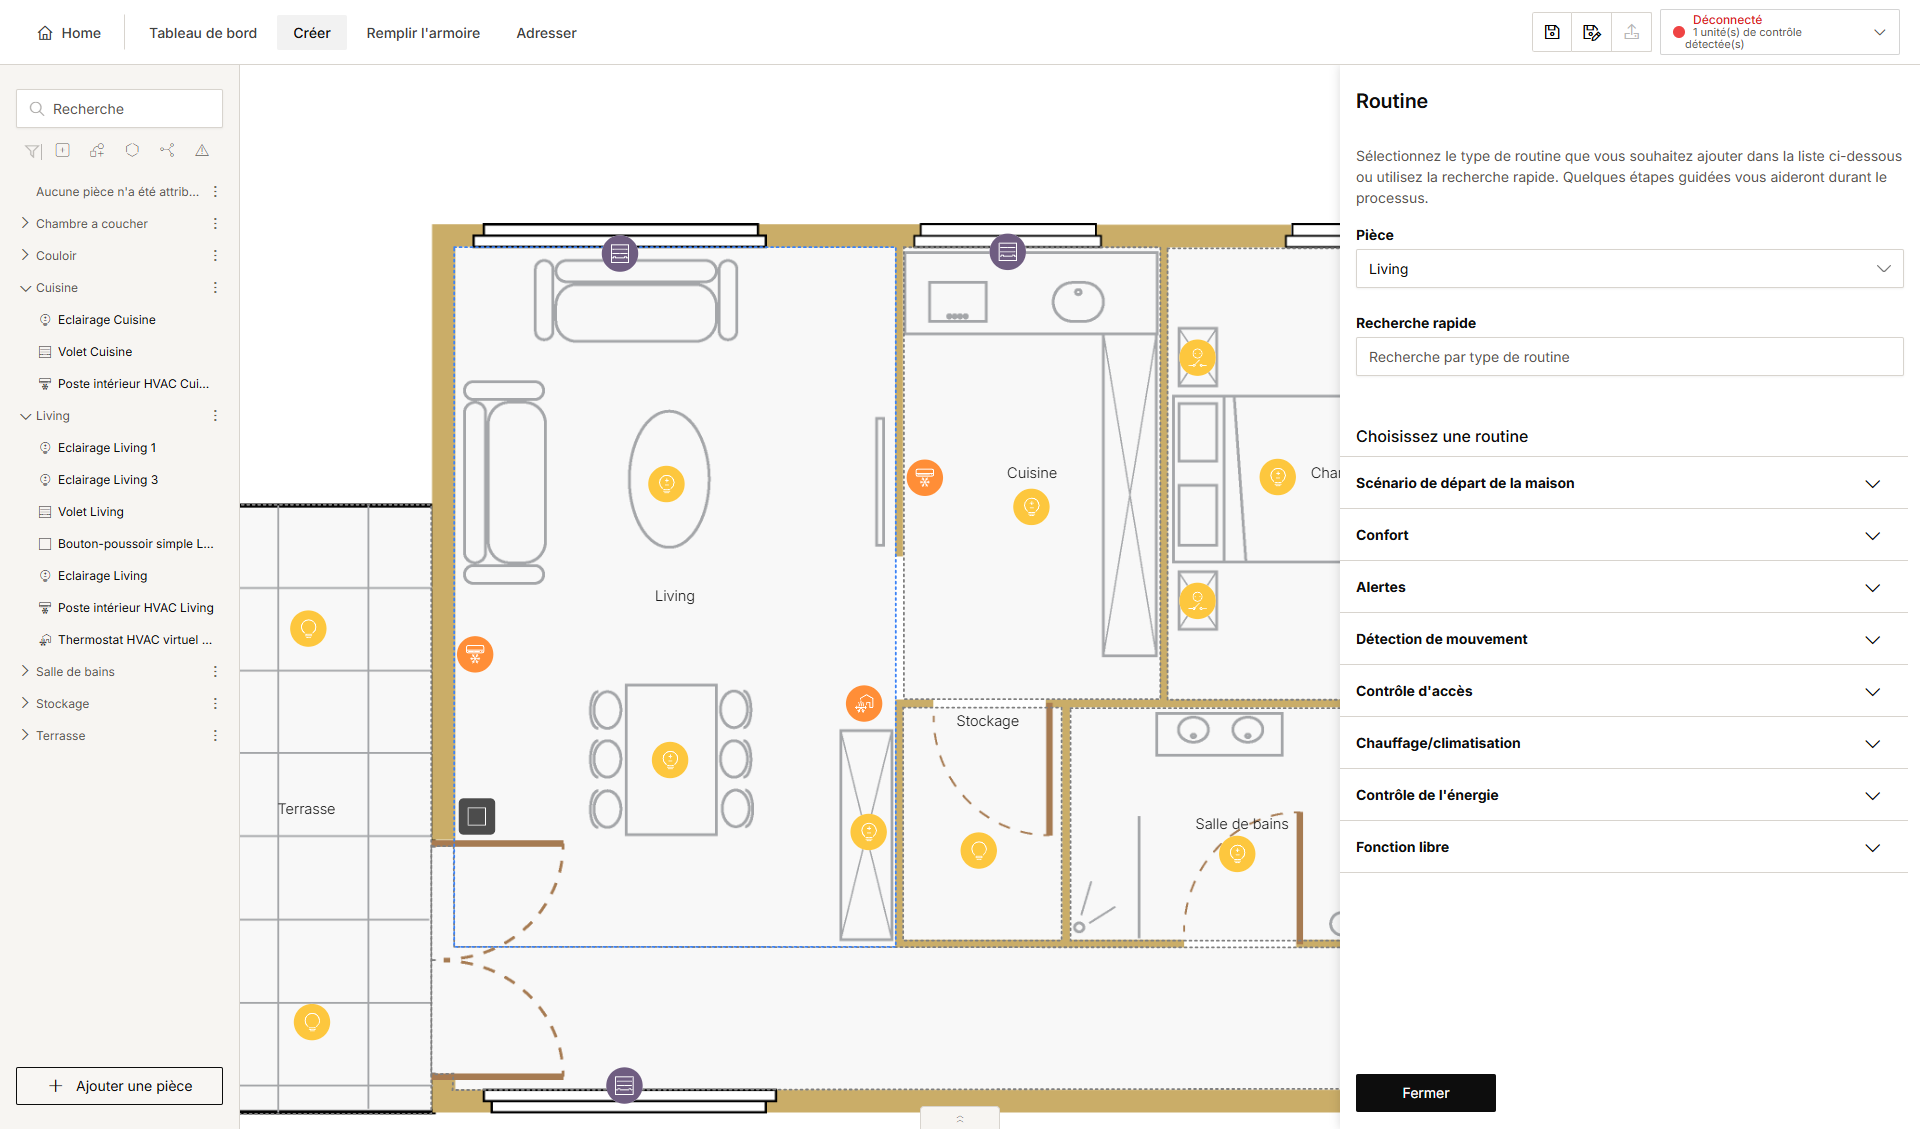Select the Cuisine shutter icon on top wall
The height and width of the screenshot is (1129, 1920).
coord(1008,252)
